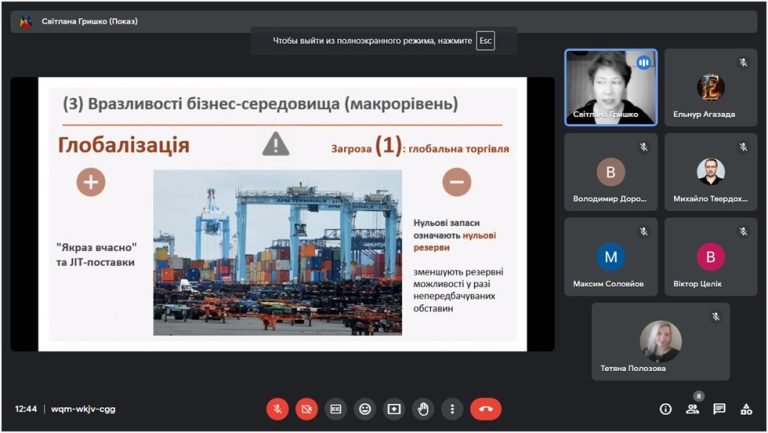Click presenter name Світлана Гришко (Показ)
Screen dimensions: 768x433
[90, 21]
